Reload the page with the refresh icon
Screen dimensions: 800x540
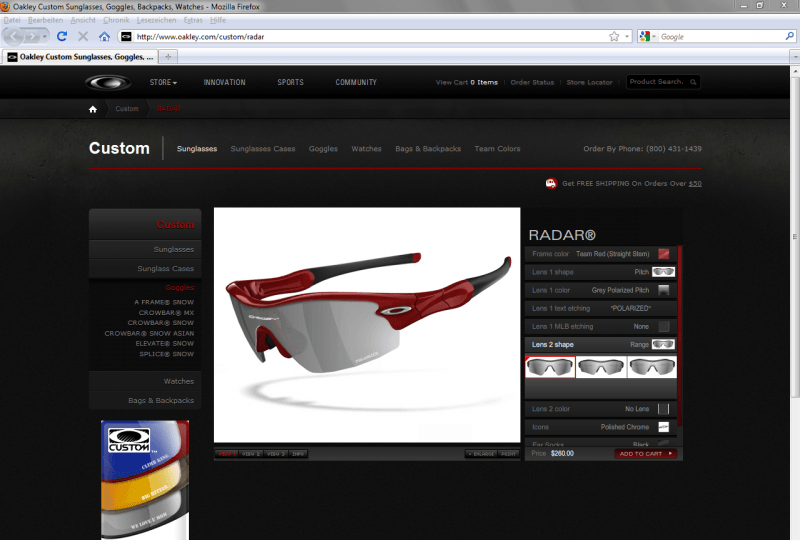tap(62, 36)
